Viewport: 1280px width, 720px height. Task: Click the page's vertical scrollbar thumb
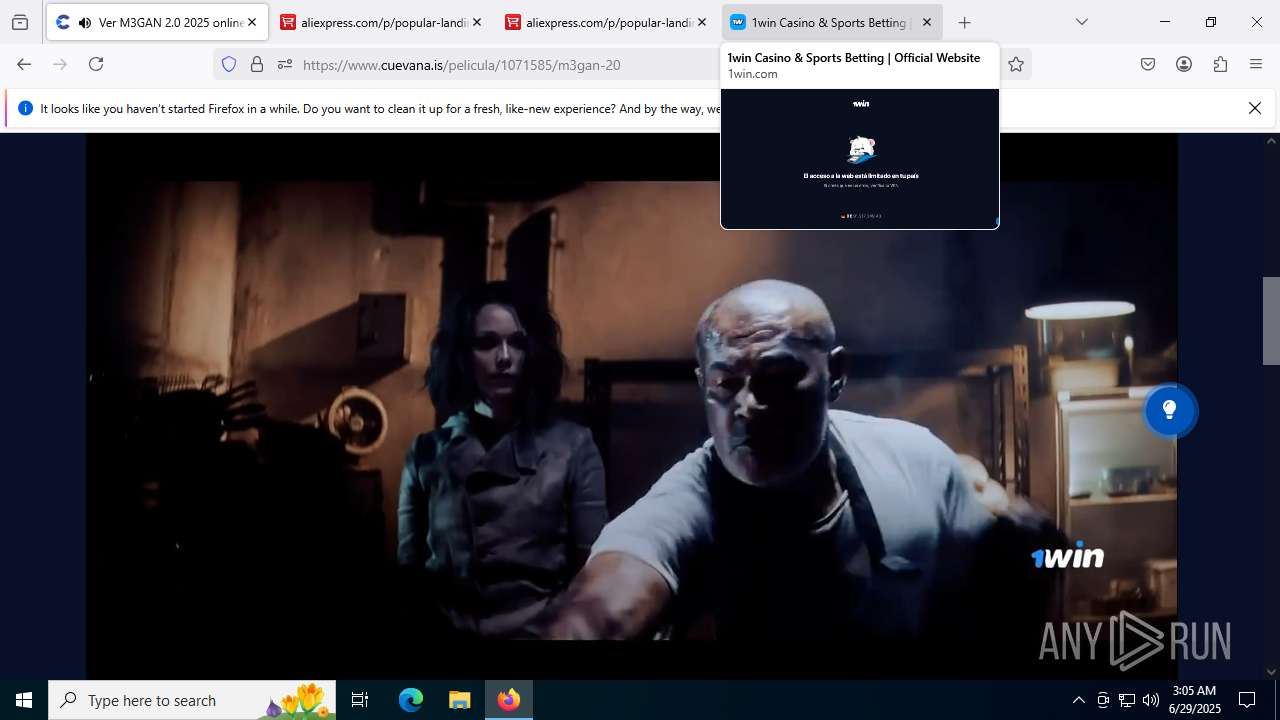click(x=1272, y=320)
